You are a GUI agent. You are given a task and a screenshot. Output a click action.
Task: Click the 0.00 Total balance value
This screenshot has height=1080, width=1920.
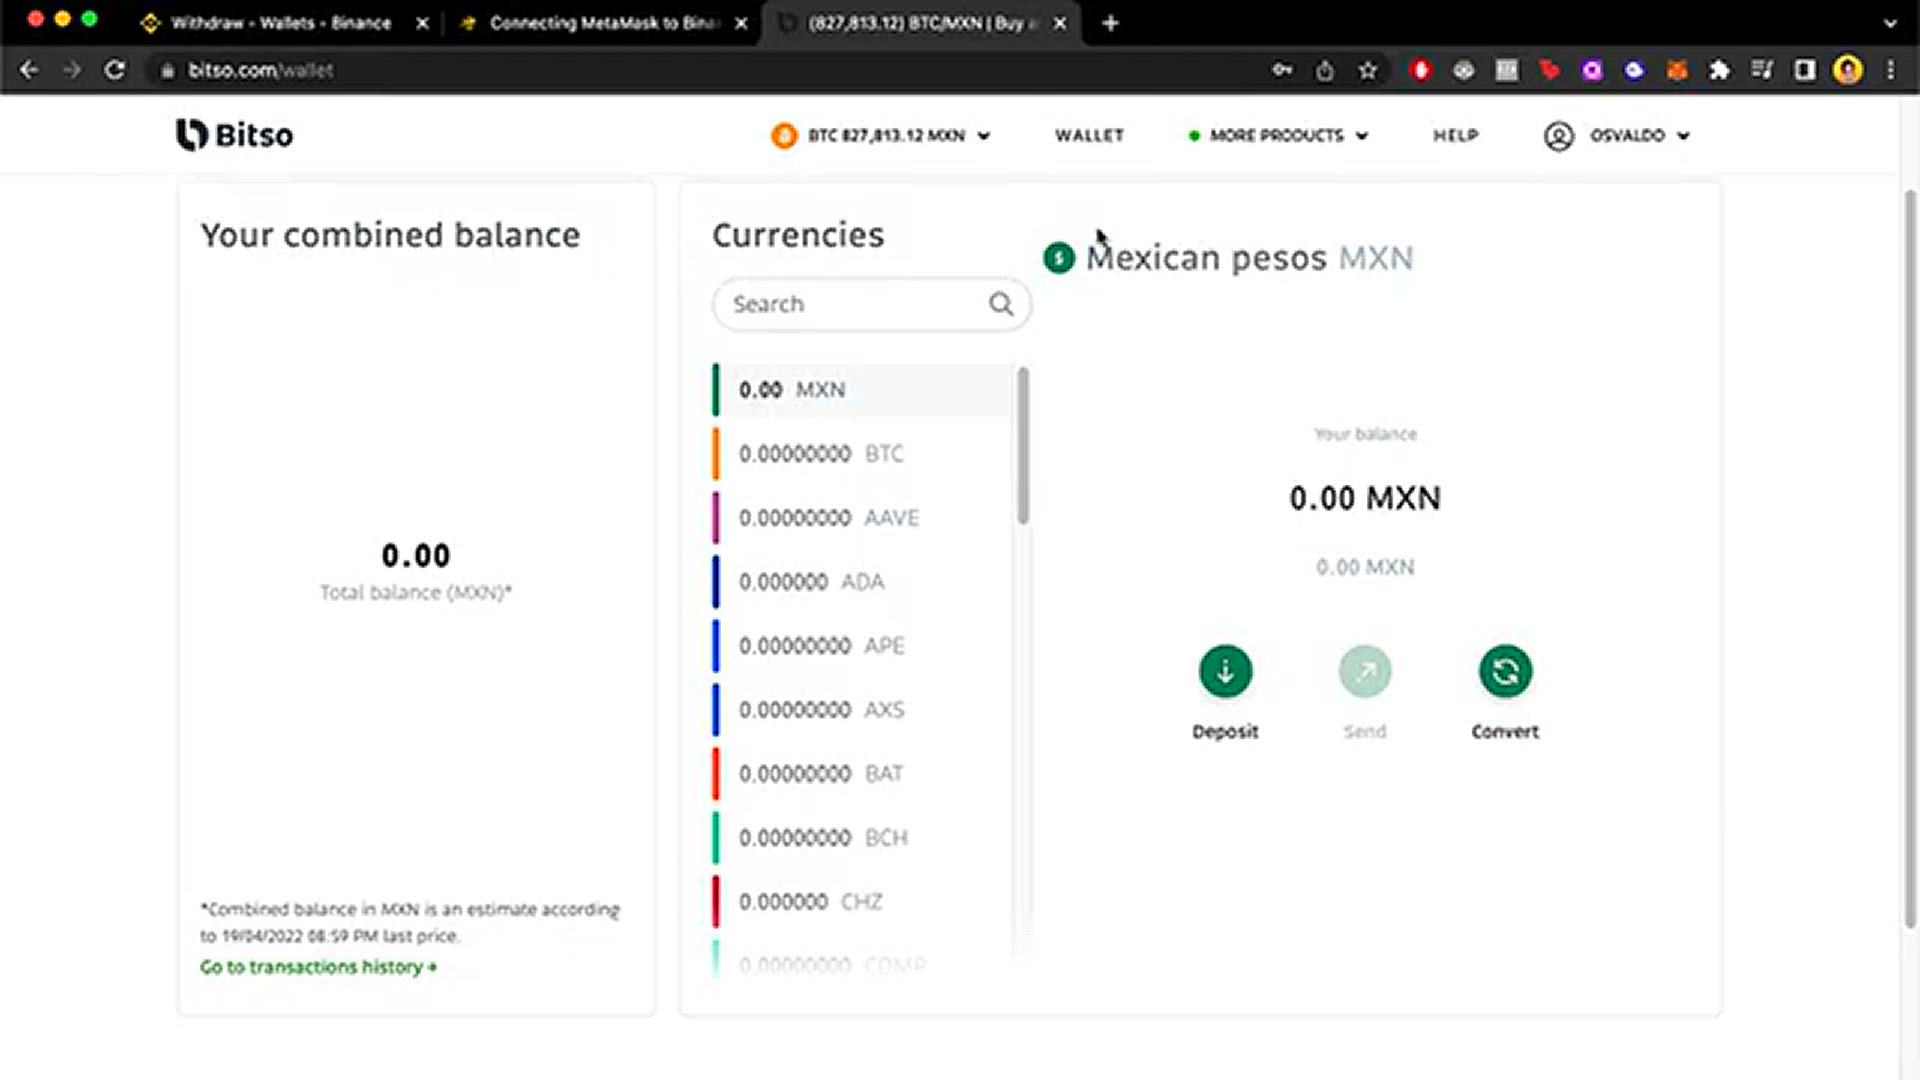tap(416, 556)
